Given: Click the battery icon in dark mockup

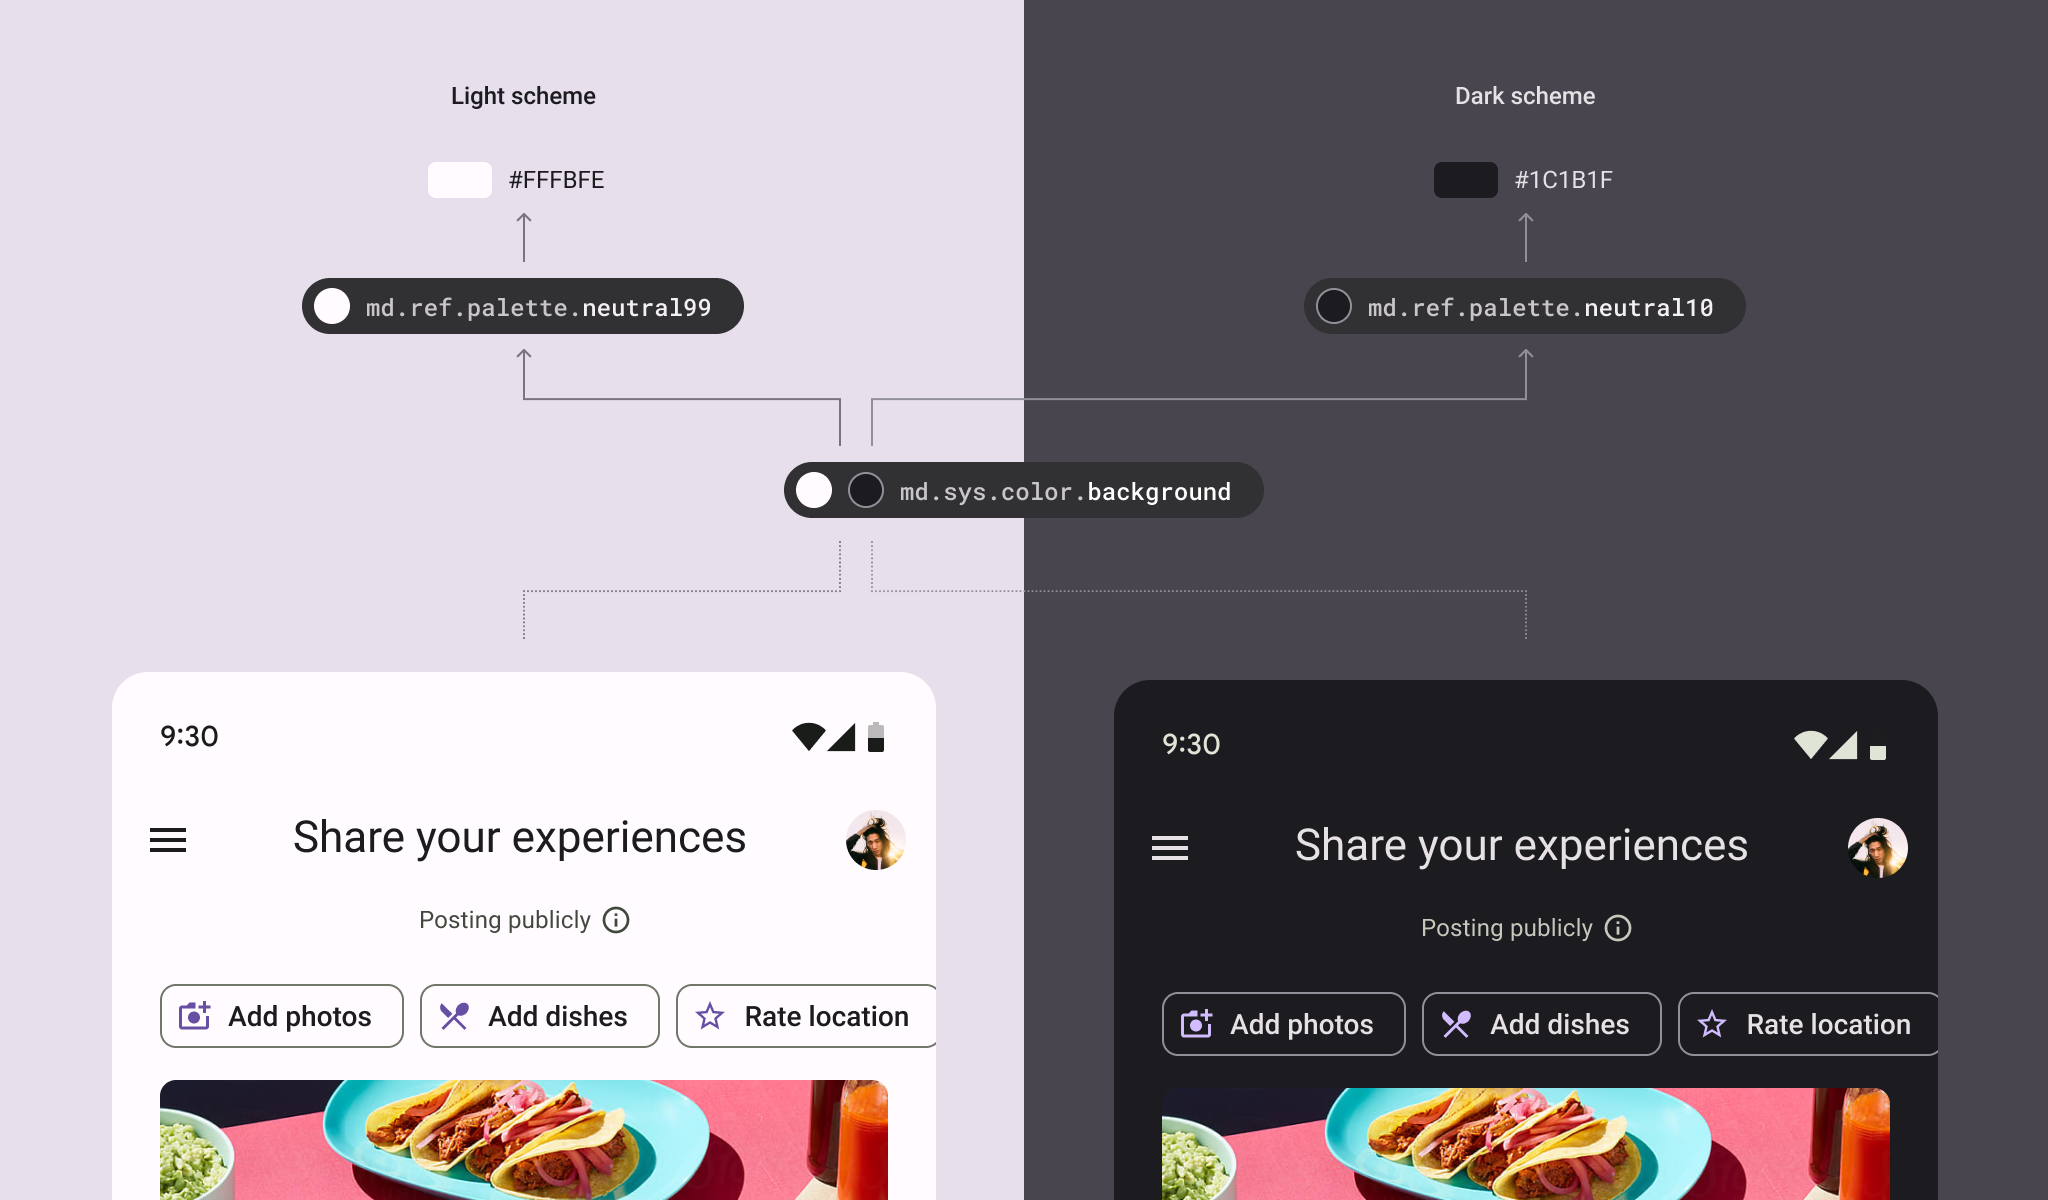Looking at the screenshot, I should tap(1878, 750).
